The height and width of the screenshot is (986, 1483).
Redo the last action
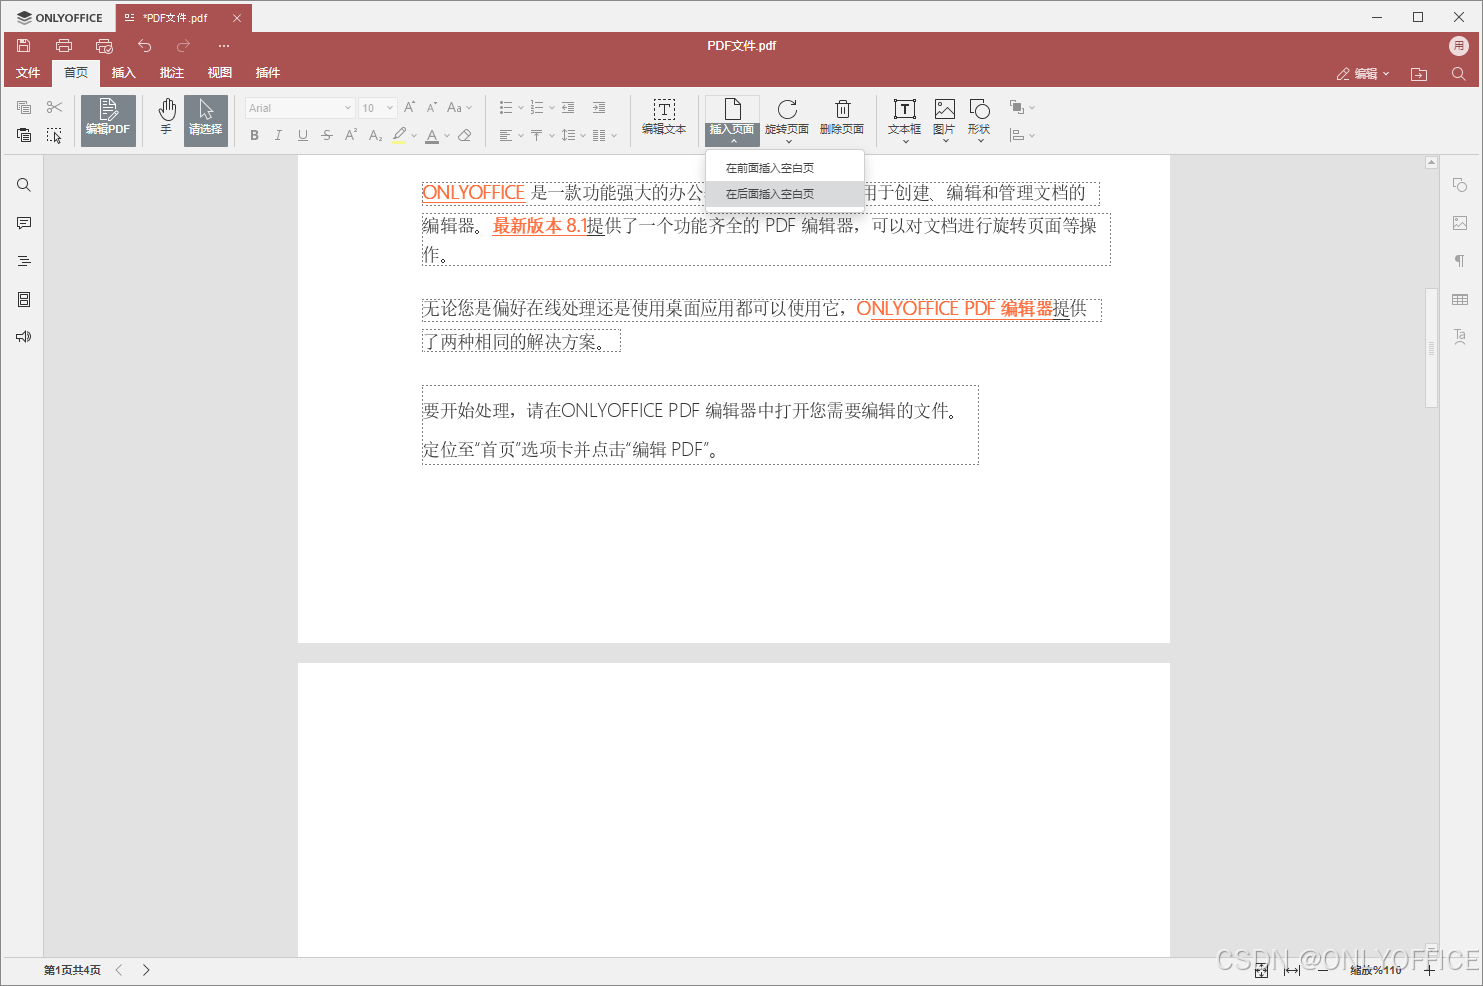point(183,46)
